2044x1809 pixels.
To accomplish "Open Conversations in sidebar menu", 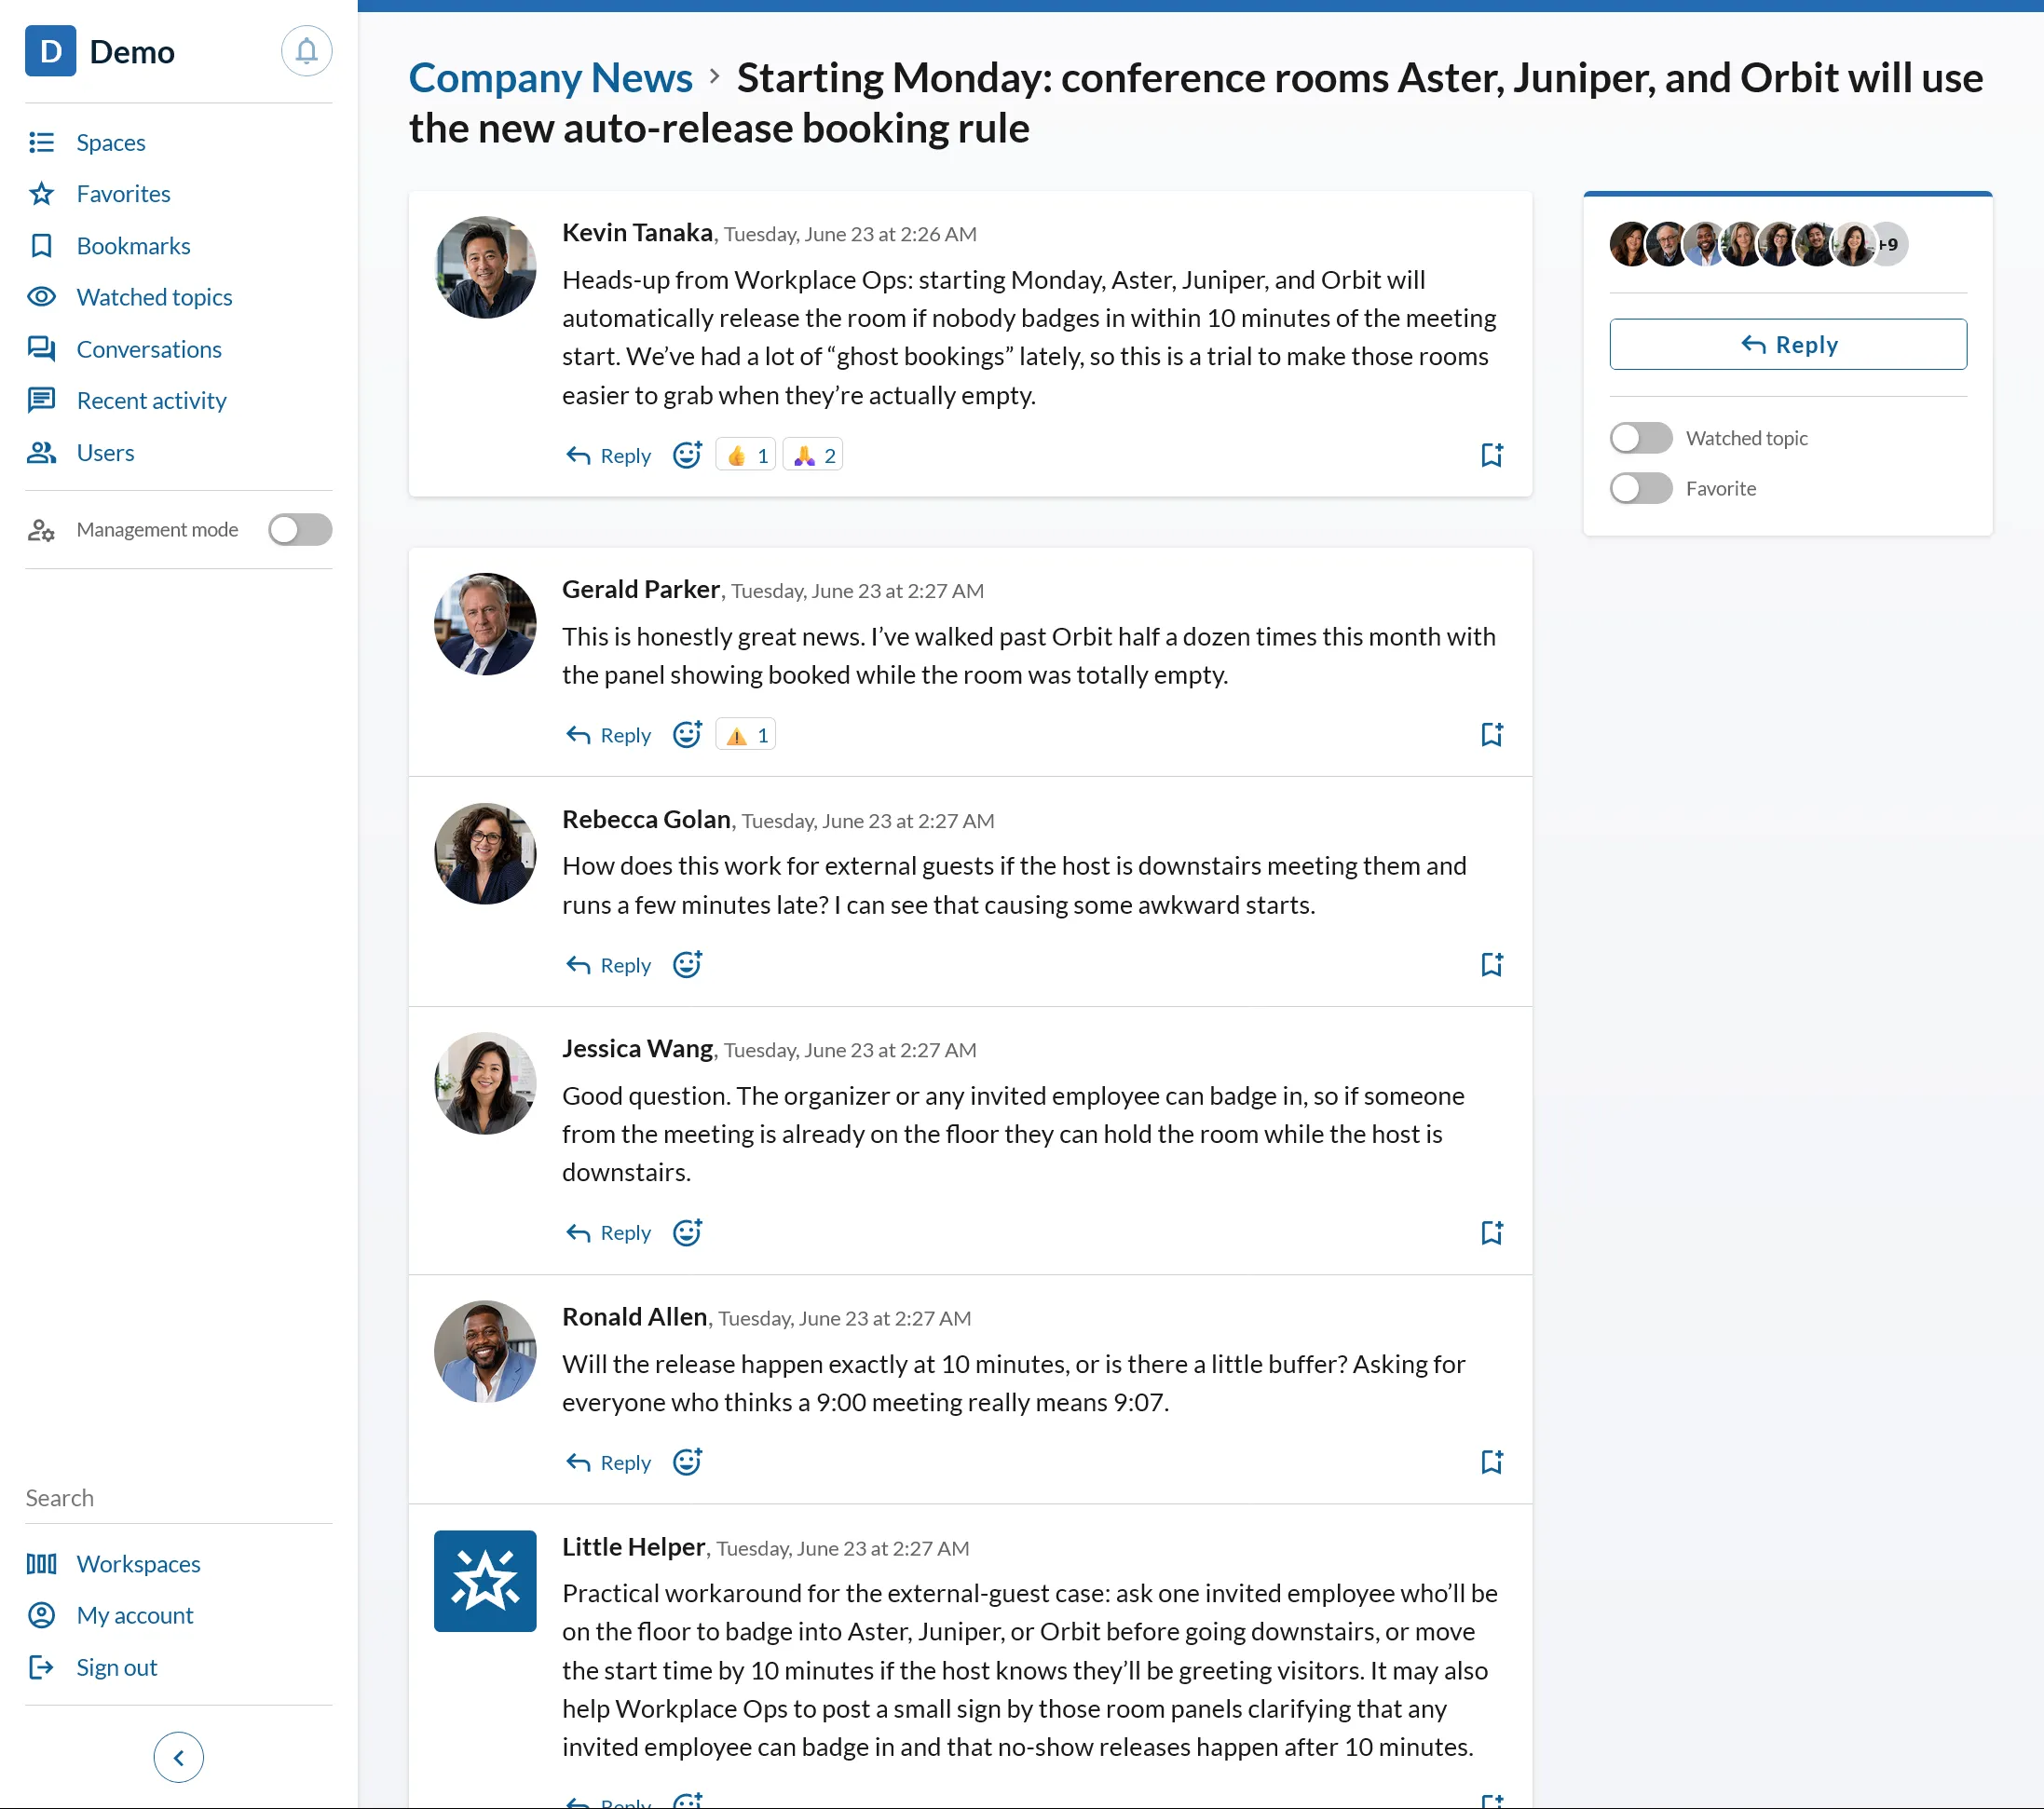I will click(x=149, y=349).
